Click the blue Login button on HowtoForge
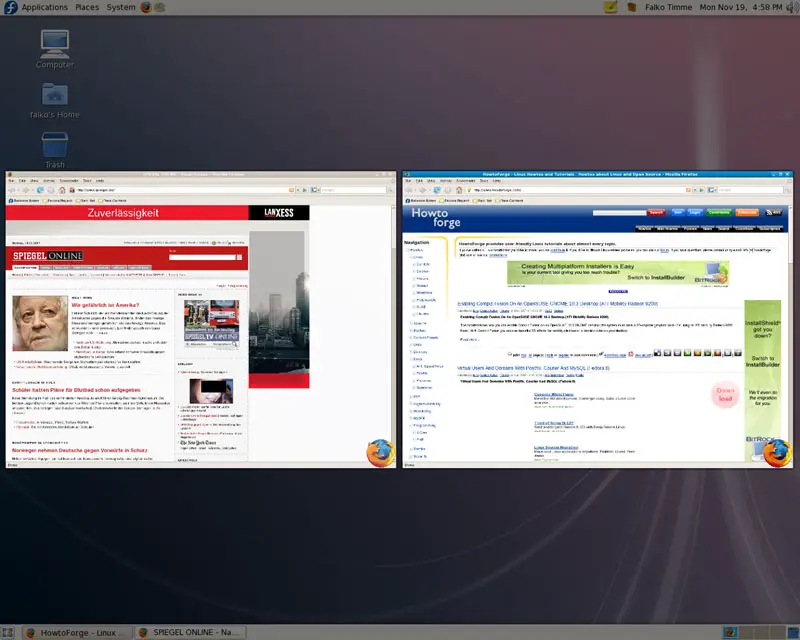Image resolution: width=800 pixels, height=640 pixels. (694, 212)
